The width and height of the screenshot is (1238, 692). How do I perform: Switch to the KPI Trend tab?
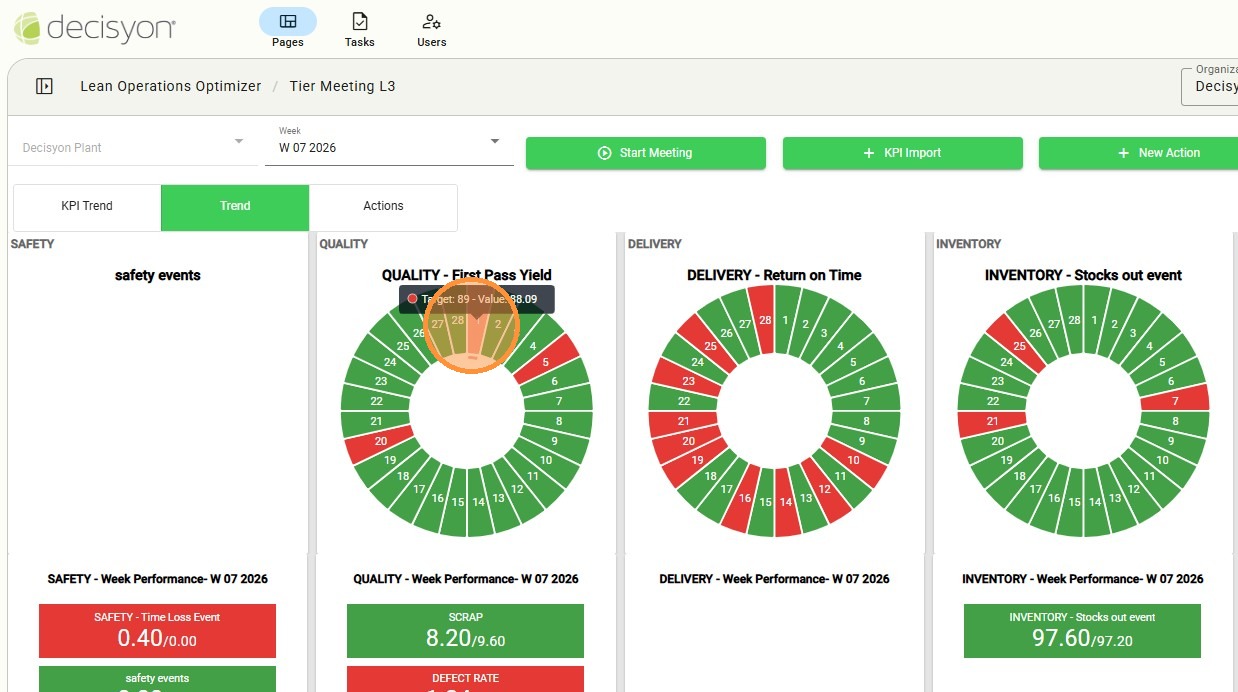point(87,206)
